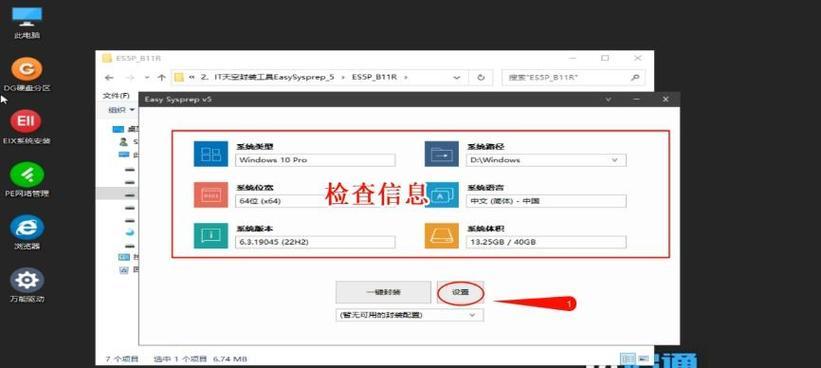The width and height of the screenshot is (821, 368).
Task: Open the 组织 dropdown in Explorer
Action: click(x=121, y=110)
